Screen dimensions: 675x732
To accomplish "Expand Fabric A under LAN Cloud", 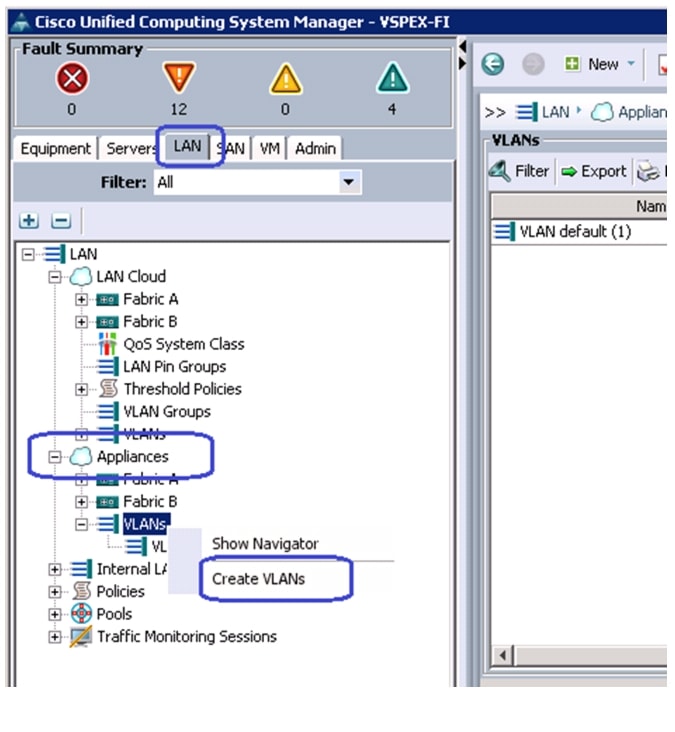I will 81,299.
